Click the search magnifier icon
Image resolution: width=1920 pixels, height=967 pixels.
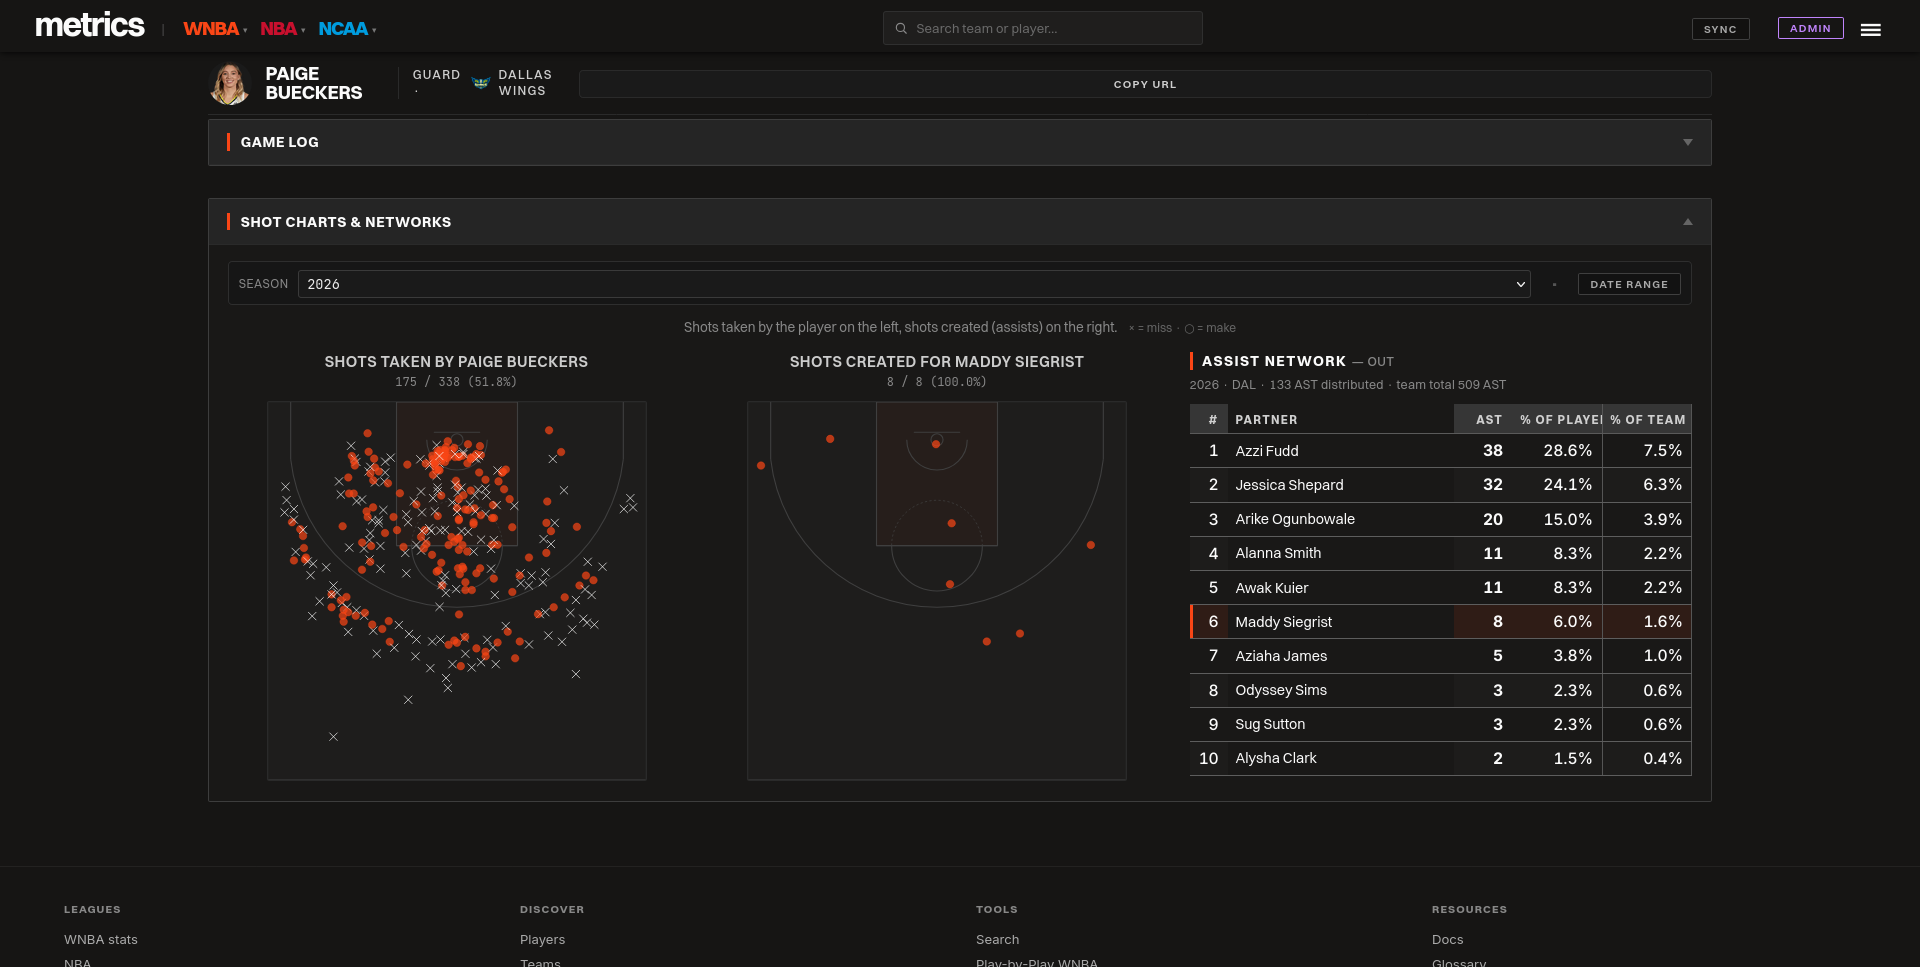[901, 28]
